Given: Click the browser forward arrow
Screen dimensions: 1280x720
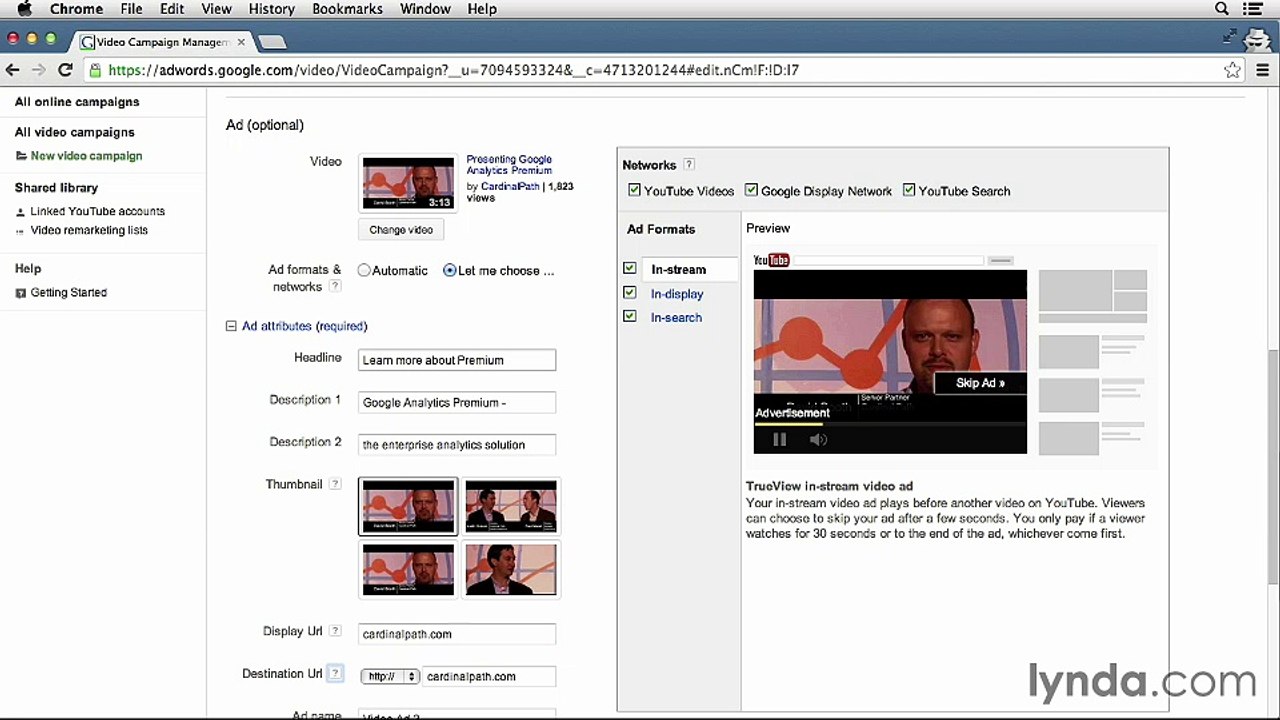Looking at the screenshot, I should tap(38, 70).
